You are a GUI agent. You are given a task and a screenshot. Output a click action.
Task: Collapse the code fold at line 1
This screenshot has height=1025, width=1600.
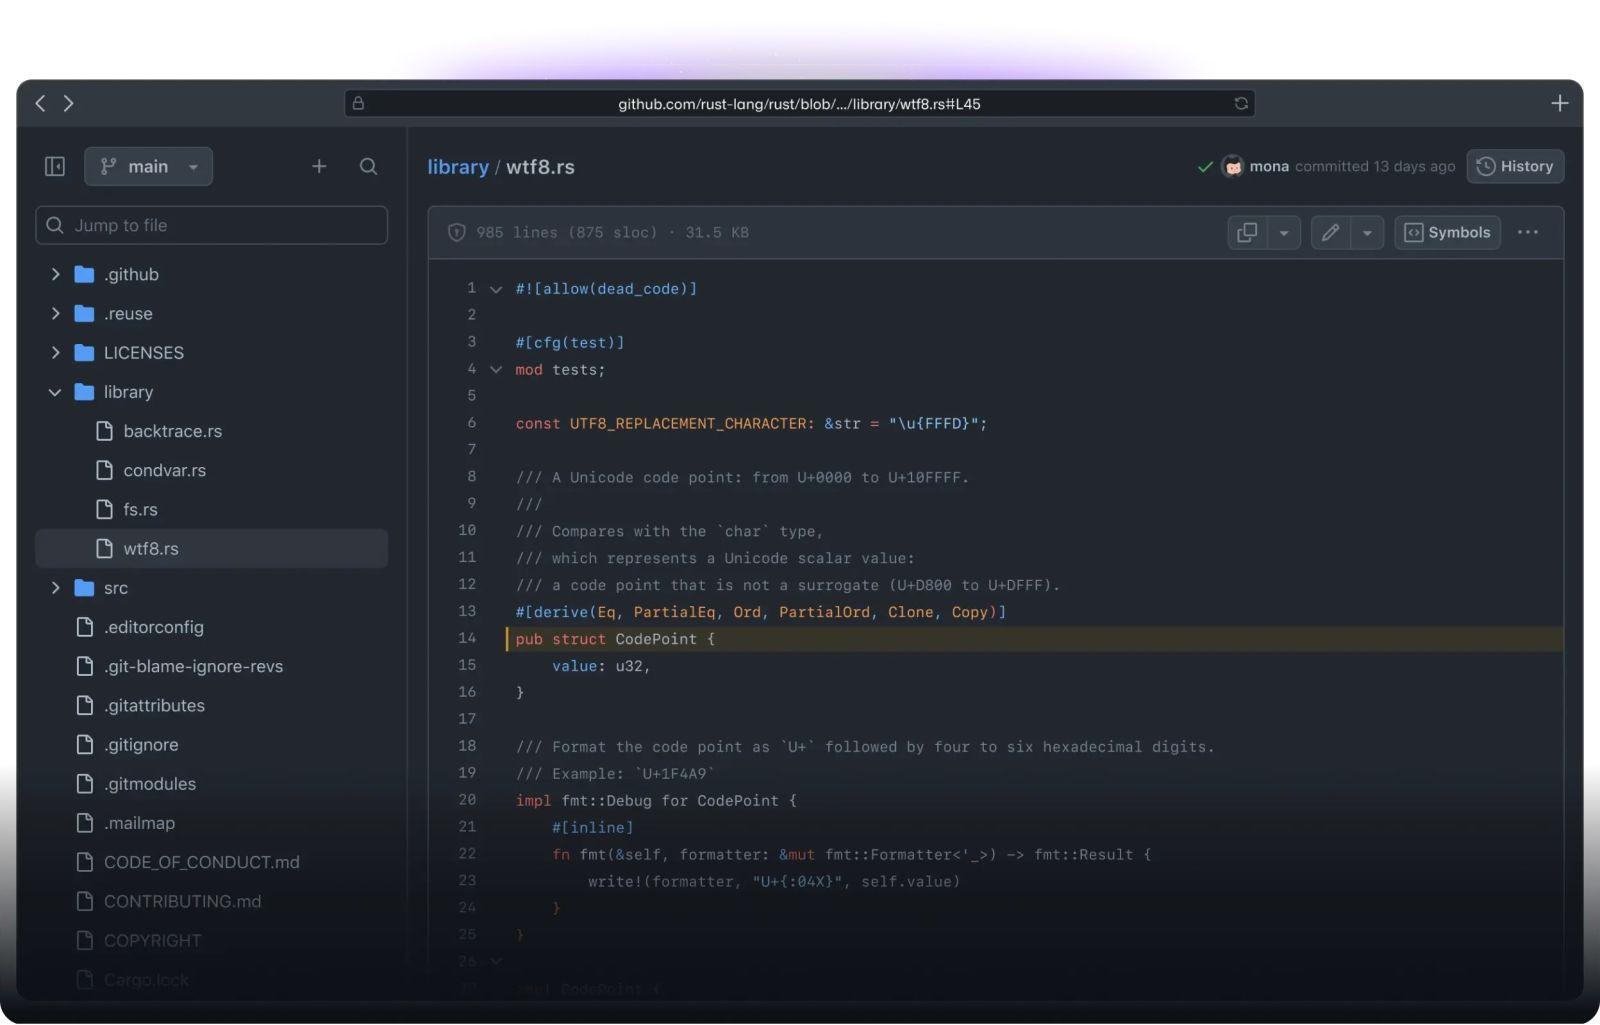tap(496, 289)
